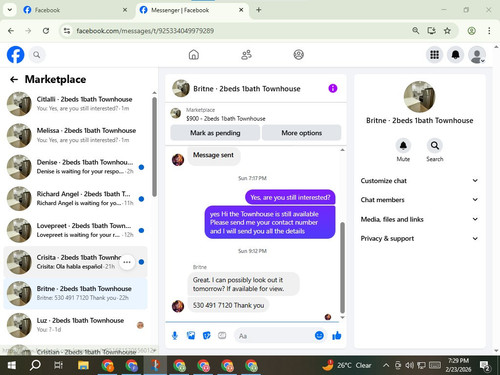Attach a photo file icon
The height and width of the screenshot is (375, 500).
[x=191, y=335]
